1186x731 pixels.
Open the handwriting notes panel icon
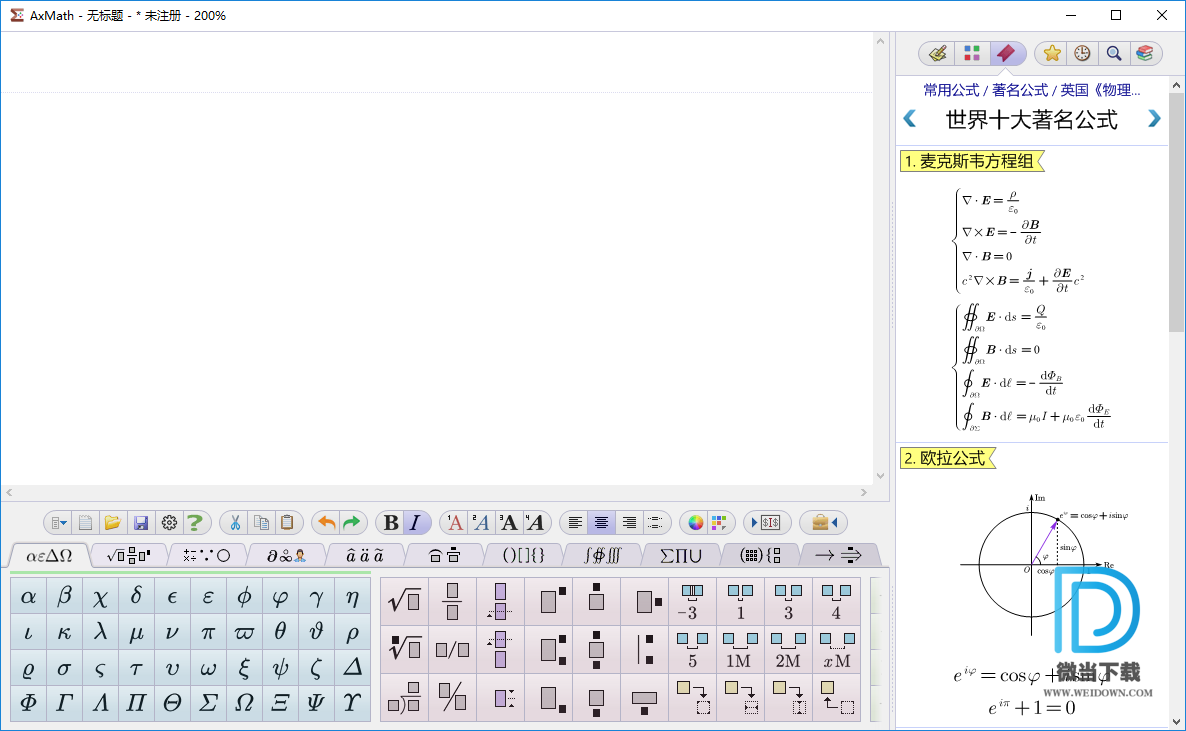click(x=938, y=53)
